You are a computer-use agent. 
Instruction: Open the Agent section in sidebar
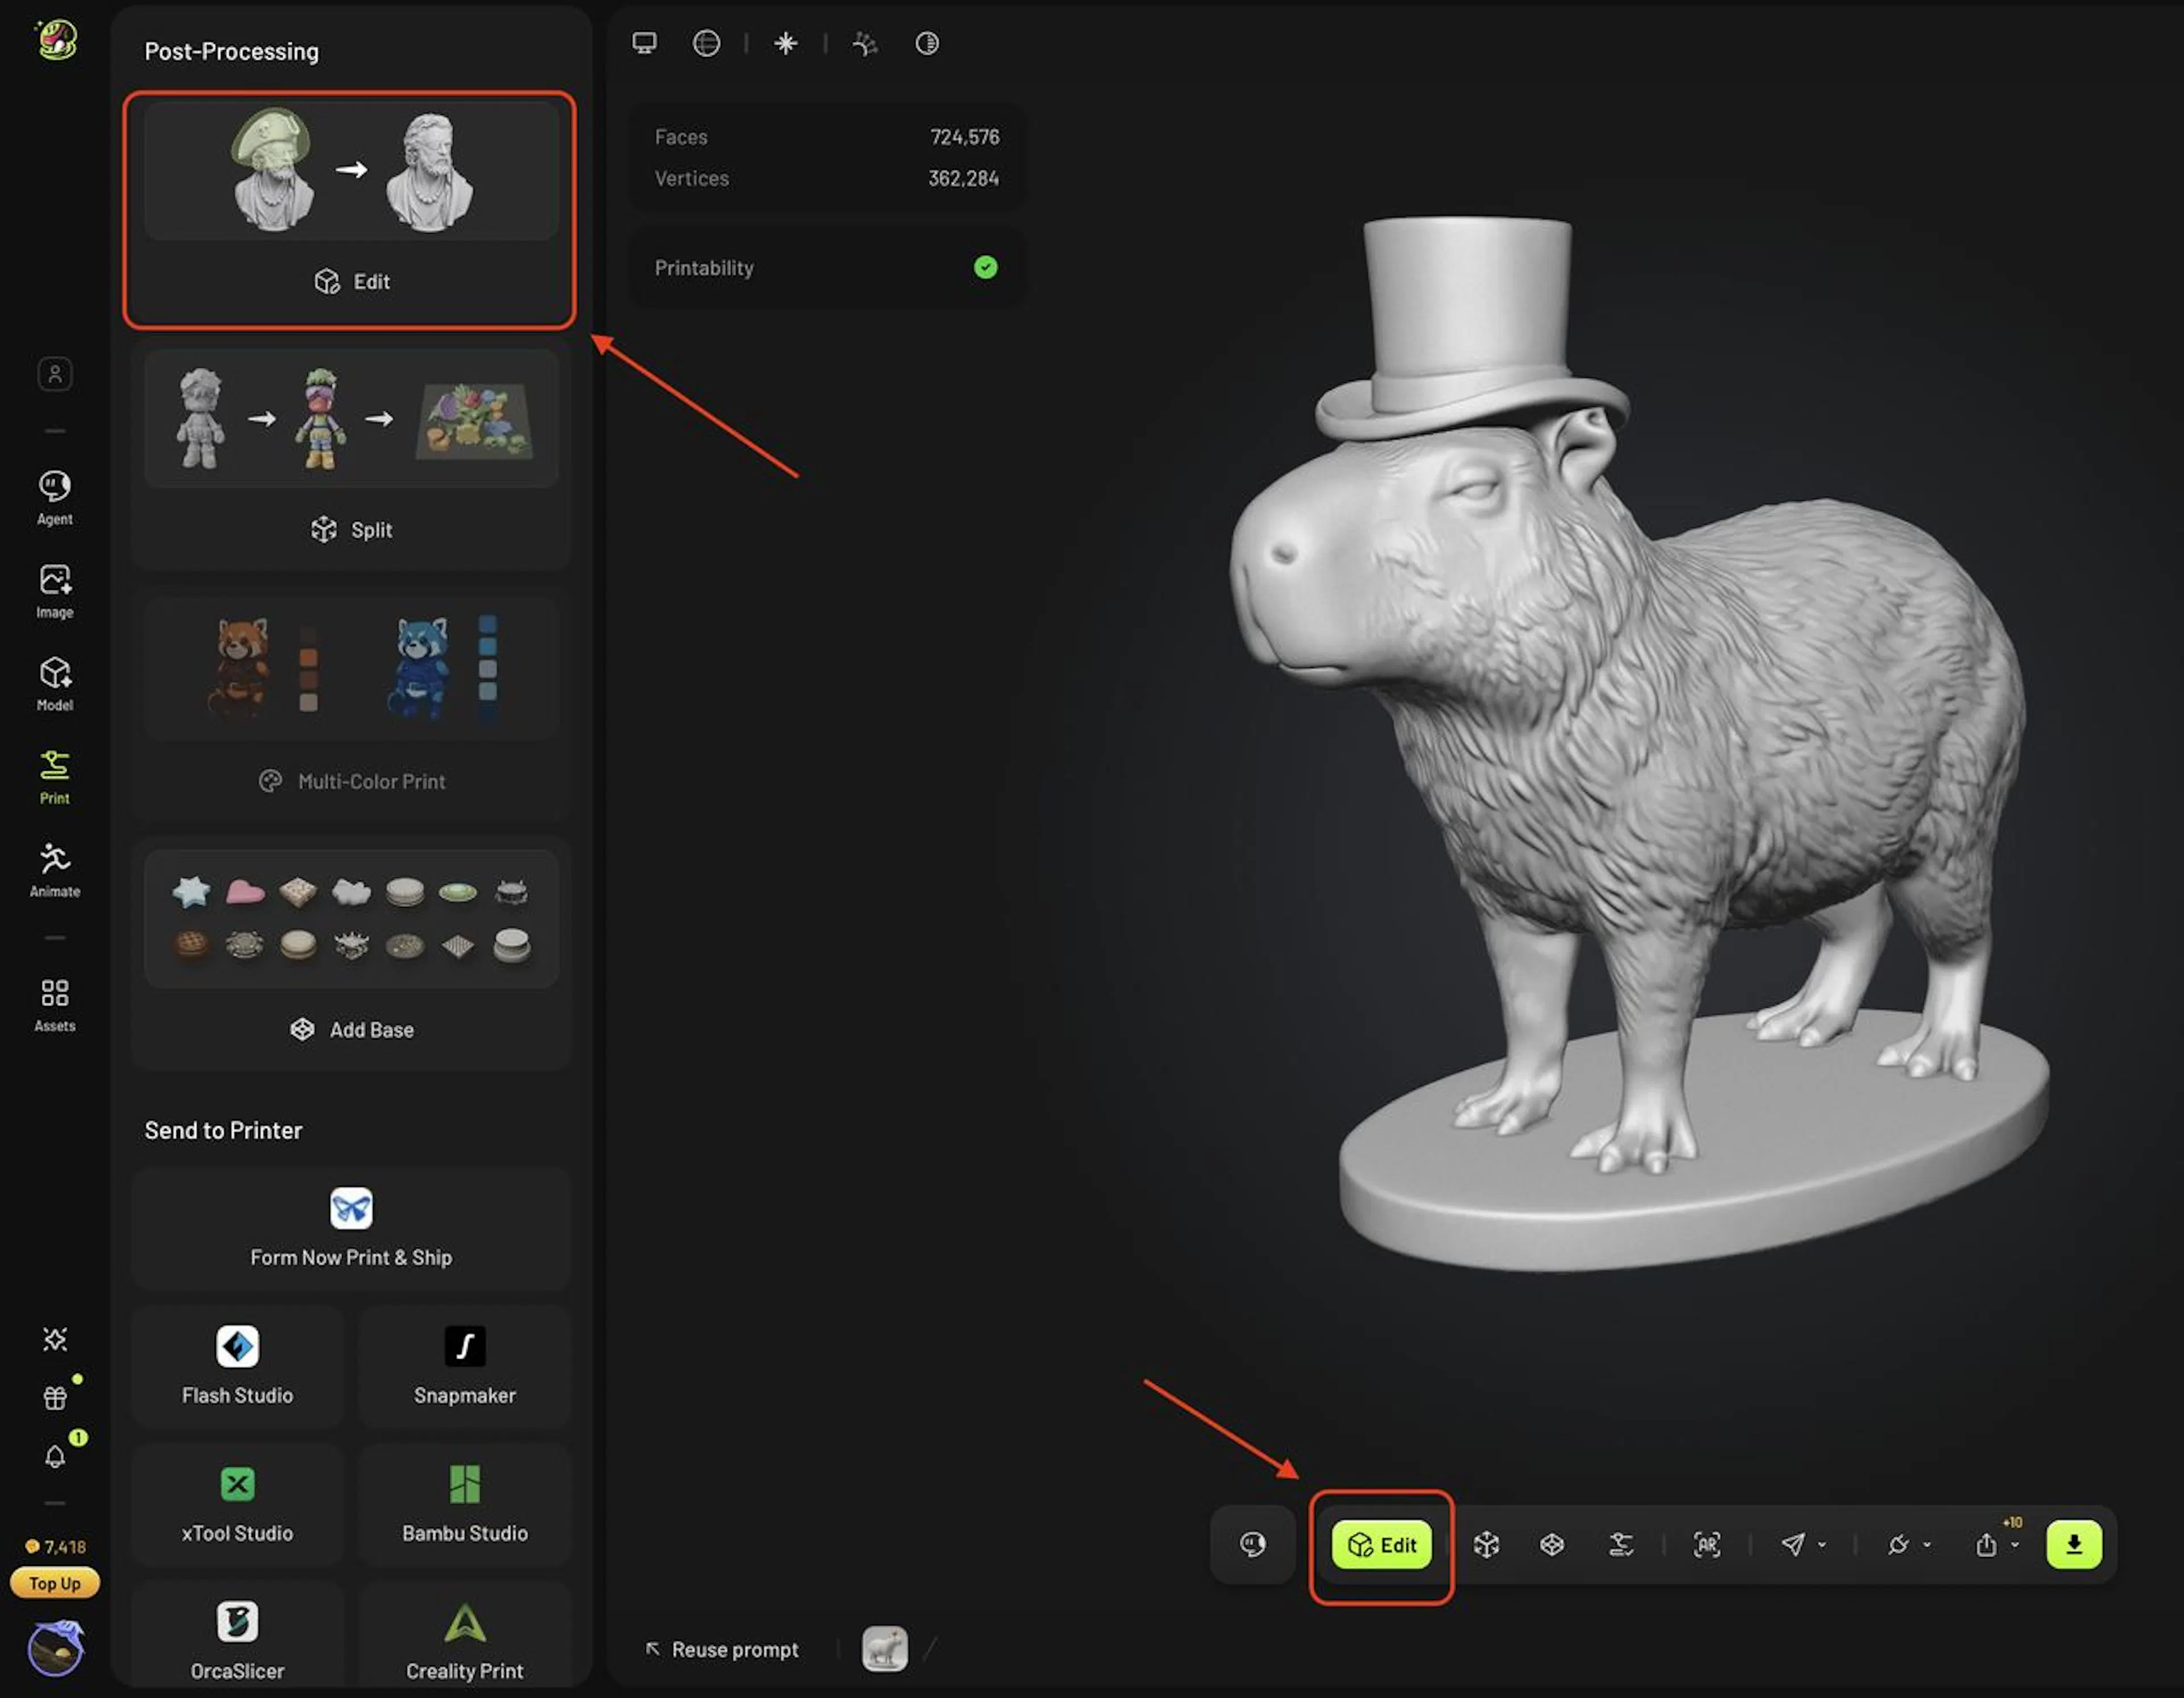54,498
